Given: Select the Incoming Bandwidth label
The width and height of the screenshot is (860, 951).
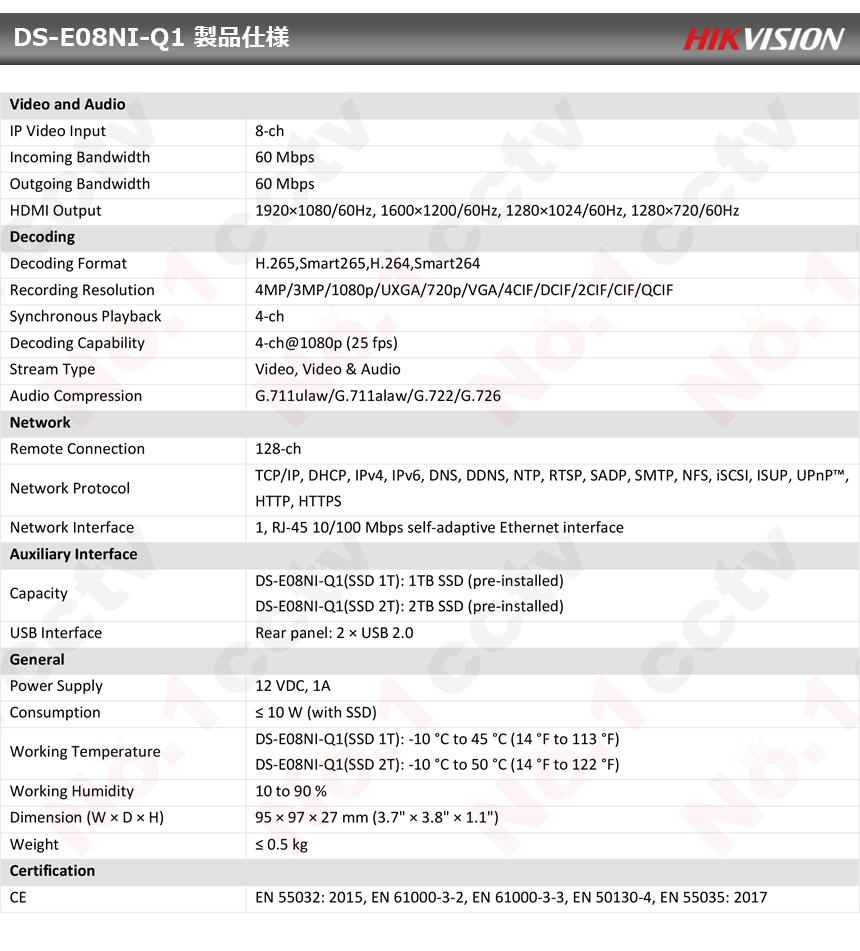Looking at the screenshot, I should [x=79, y=157].
